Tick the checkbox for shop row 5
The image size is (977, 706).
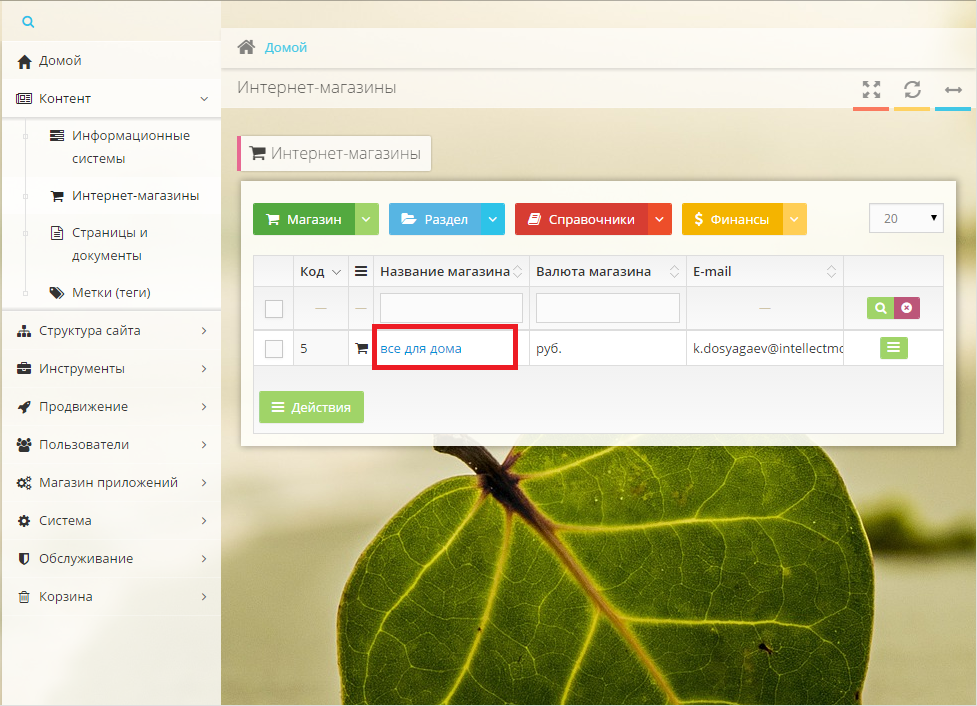(x=274, y=348)
